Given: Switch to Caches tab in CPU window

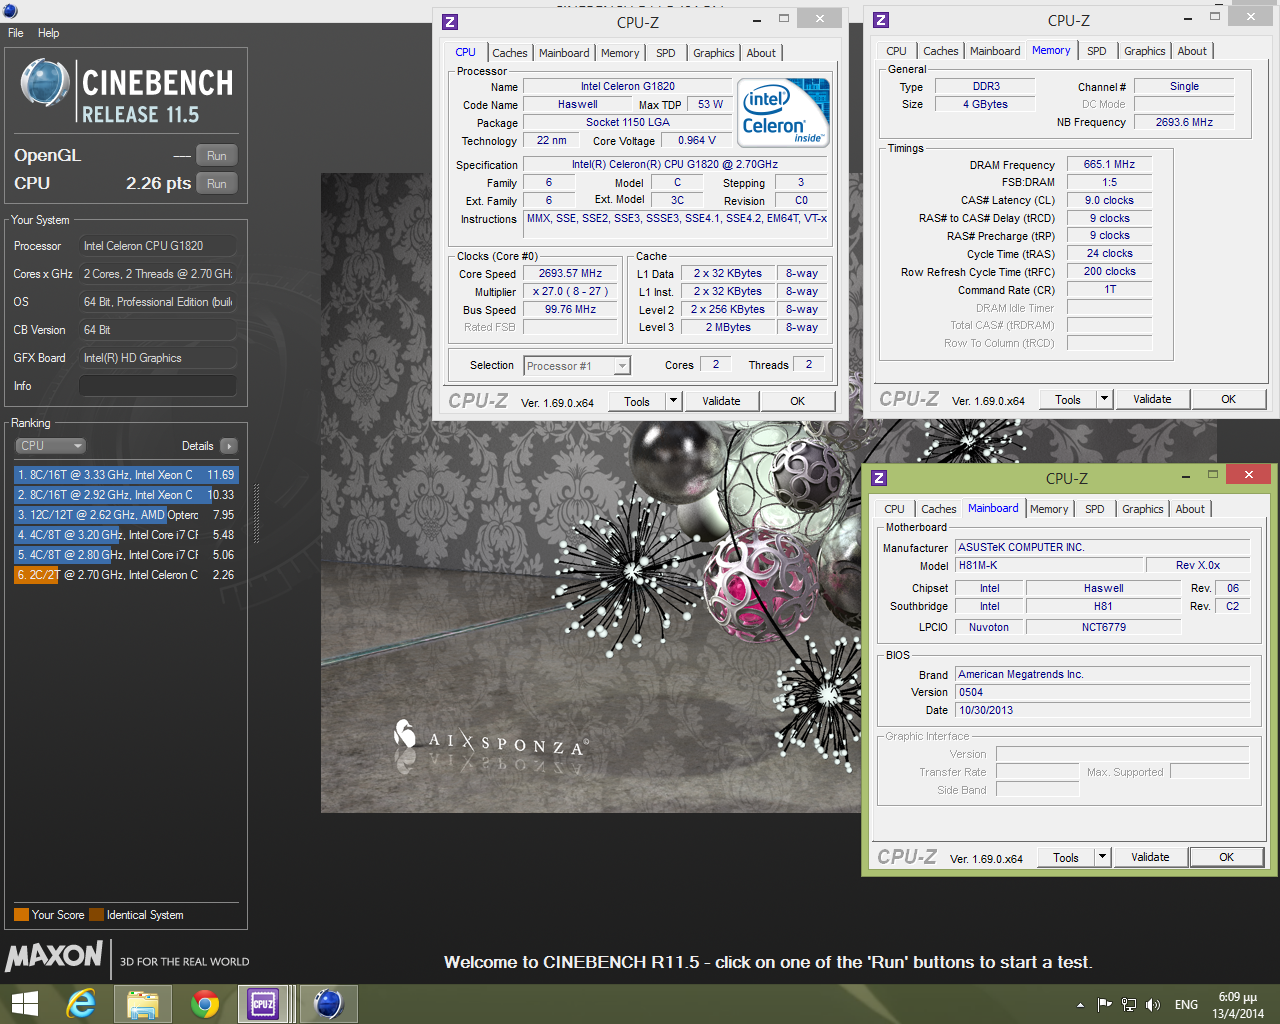Looking at the screenshot, I should tap(510, 53).
